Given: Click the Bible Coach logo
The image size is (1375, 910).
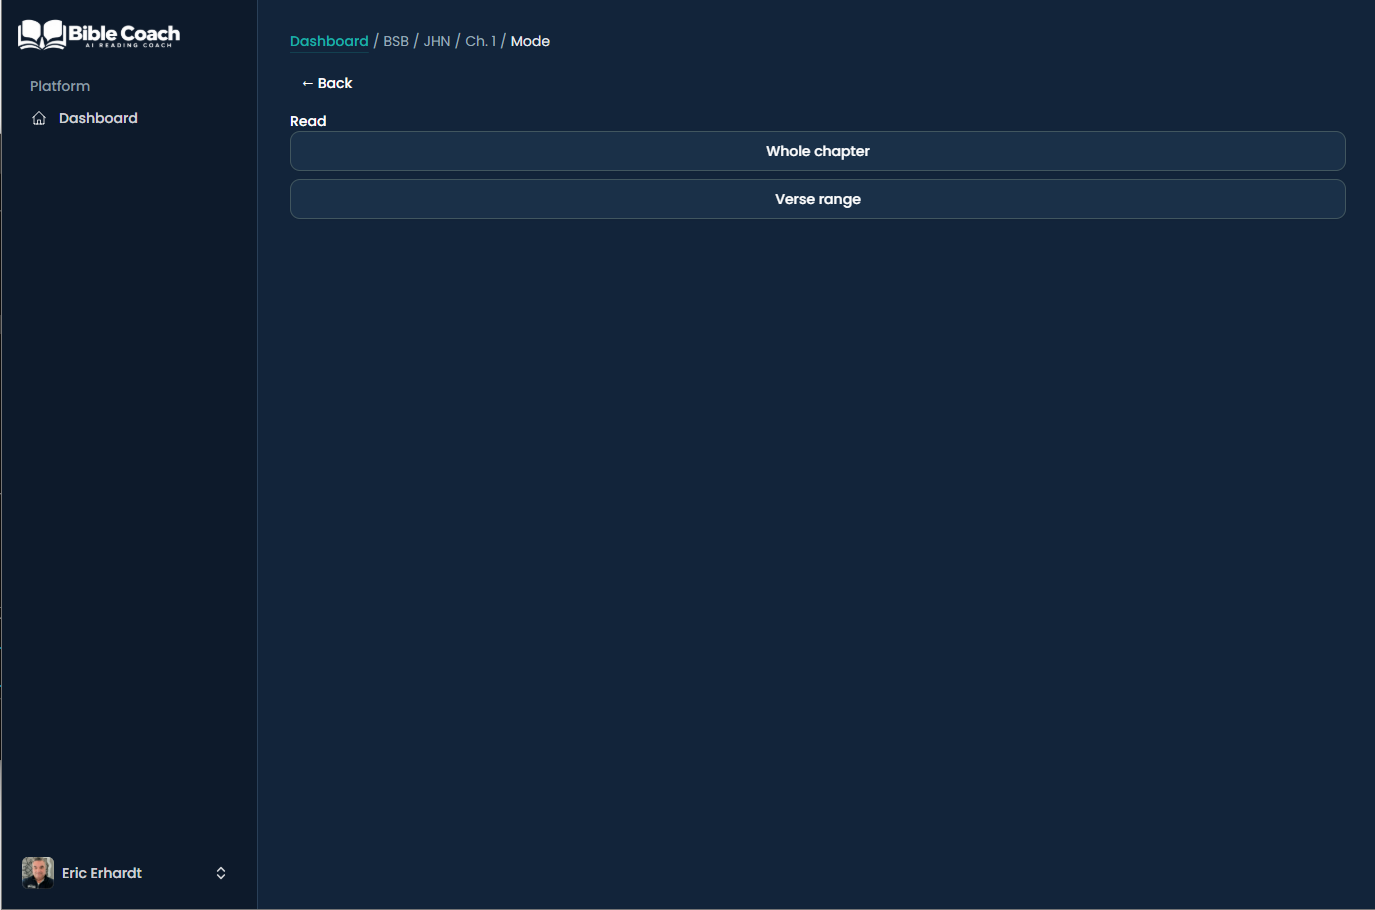Looking at the screenshot, I should (99, 35).
